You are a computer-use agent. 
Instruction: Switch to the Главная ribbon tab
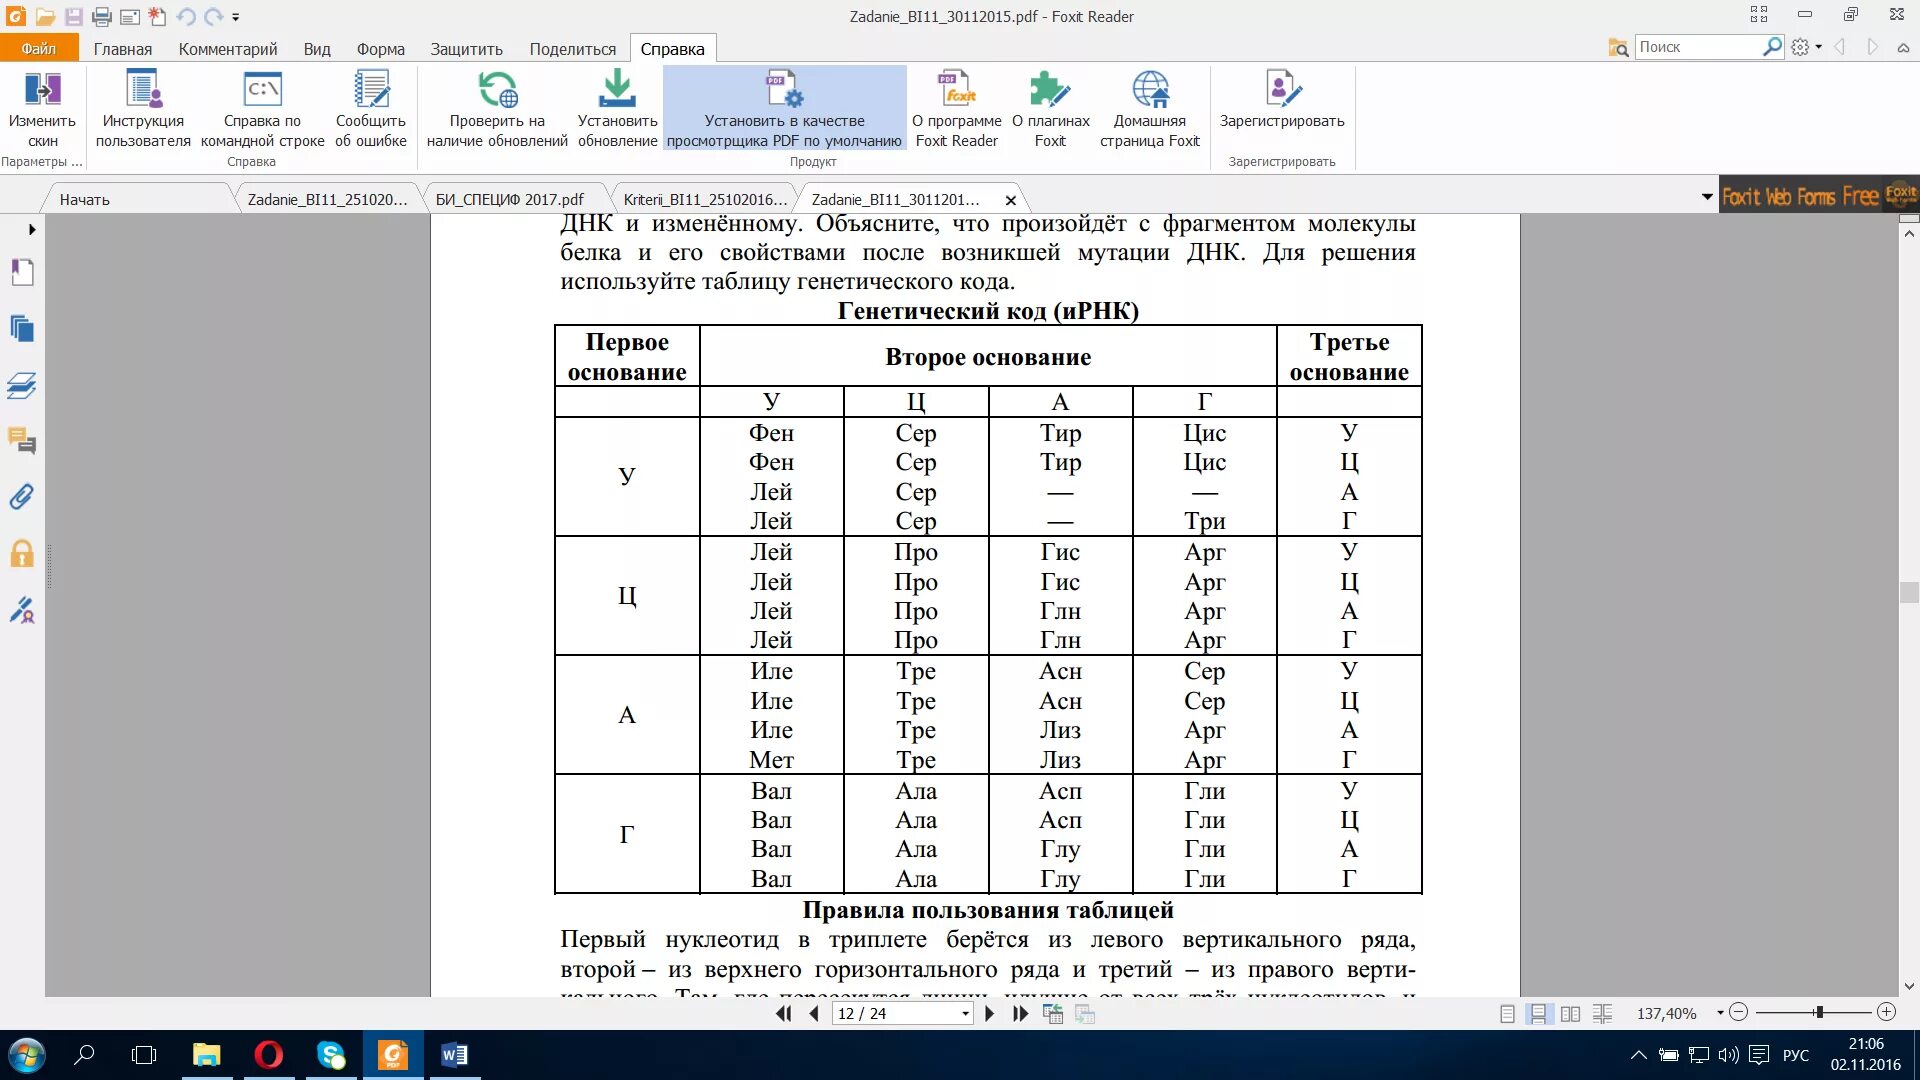point(125,47)
